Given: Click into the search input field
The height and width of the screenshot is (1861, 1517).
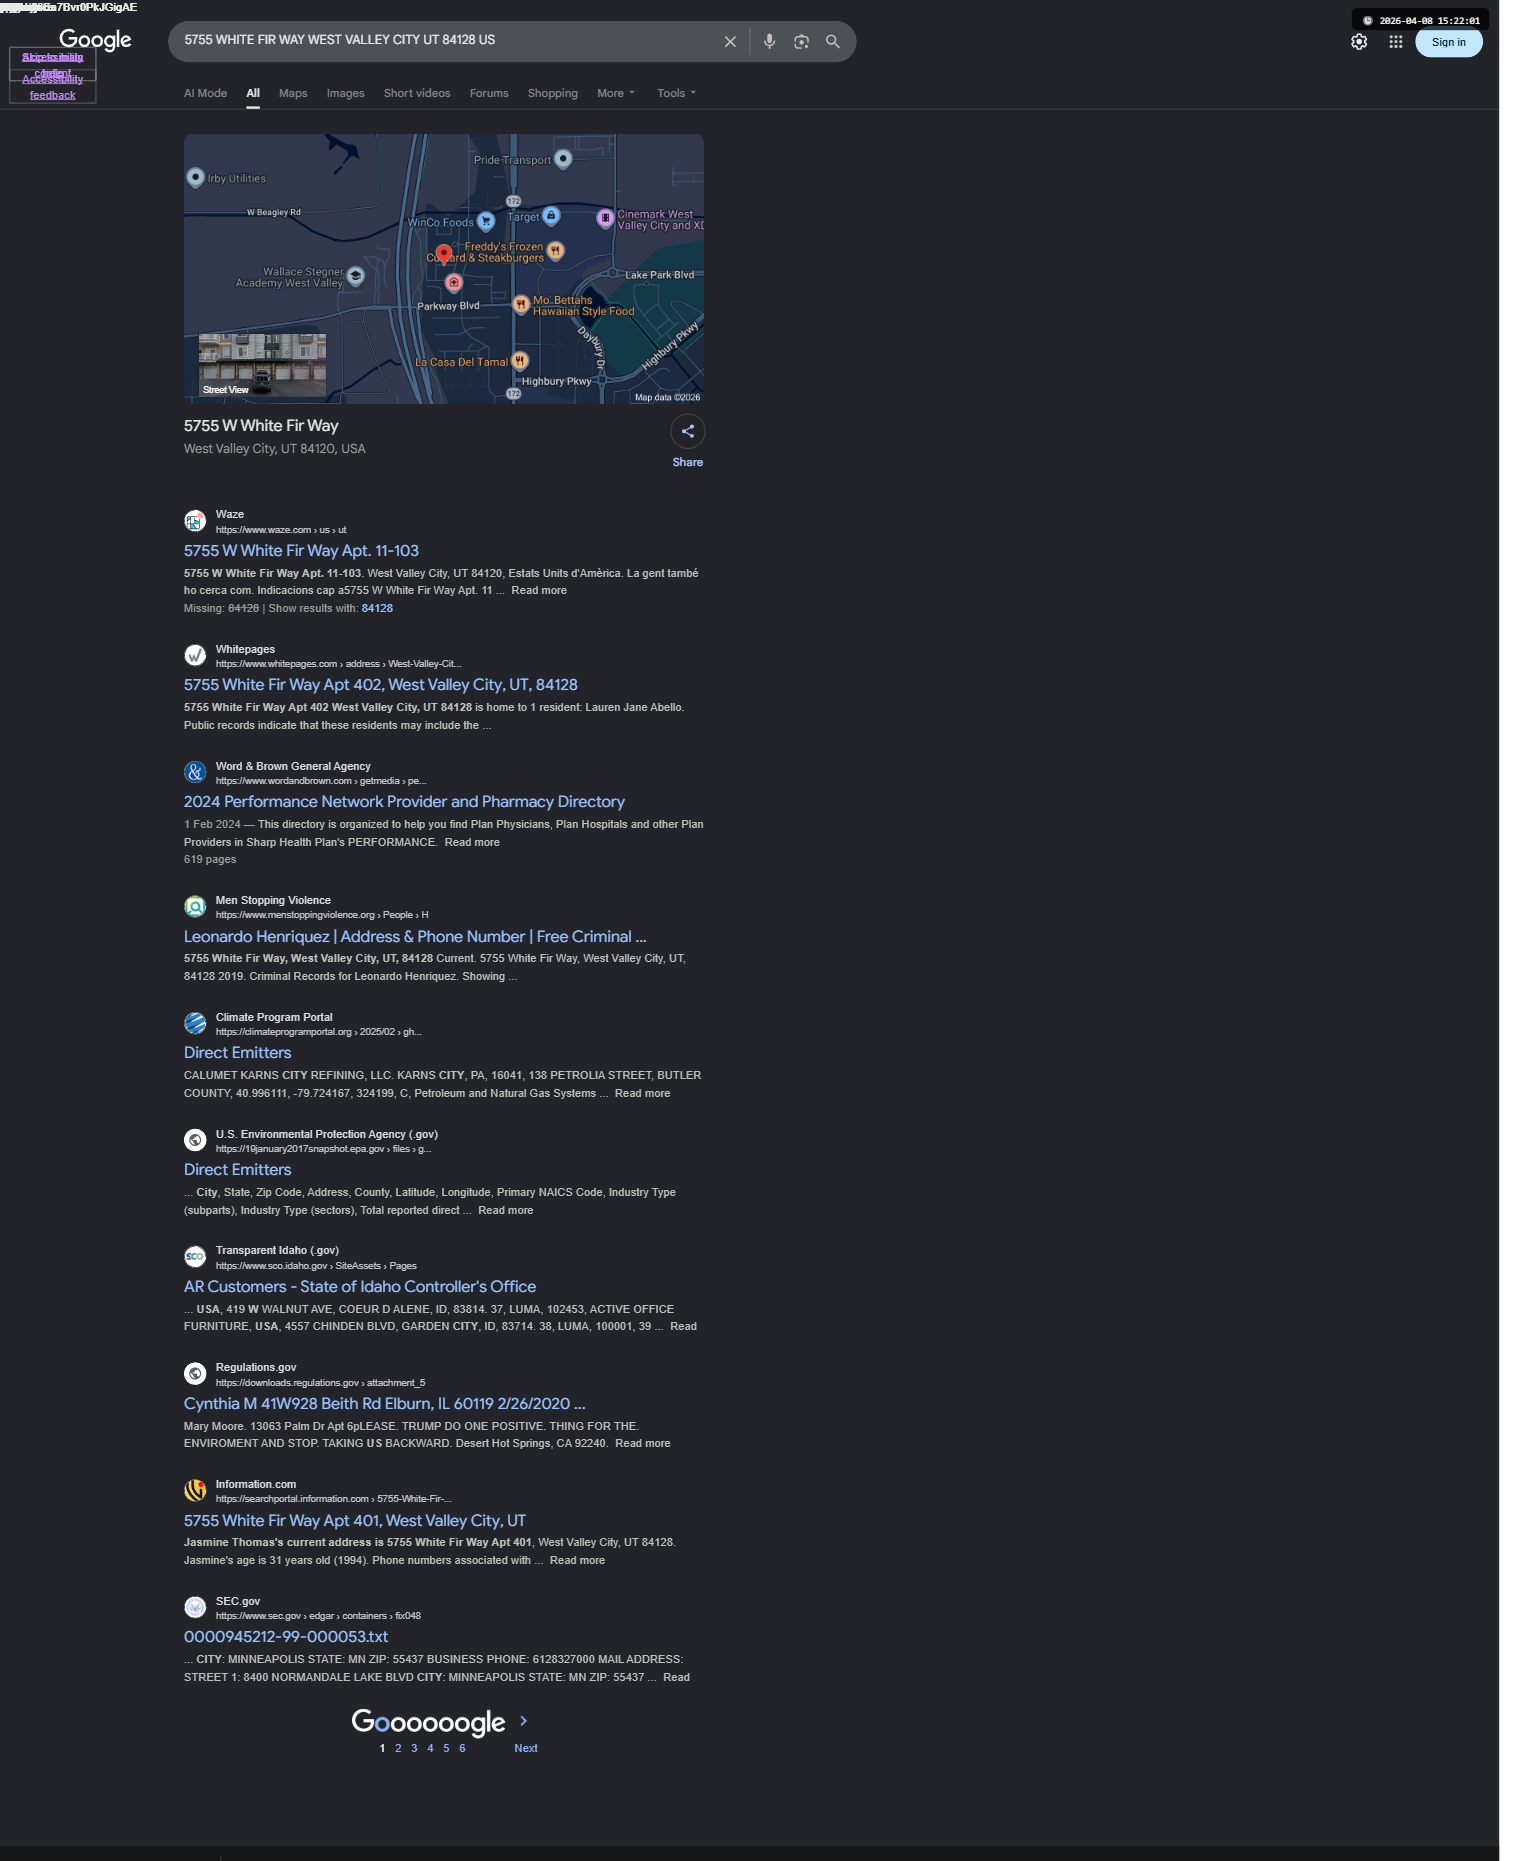Looking at the screenshot, I should click(445, 41).
